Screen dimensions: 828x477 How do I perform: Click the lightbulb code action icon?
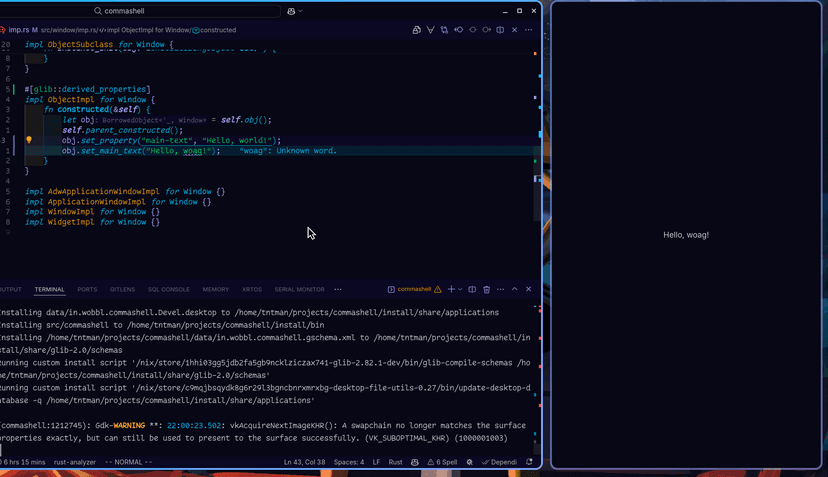[x=29, y=141]
